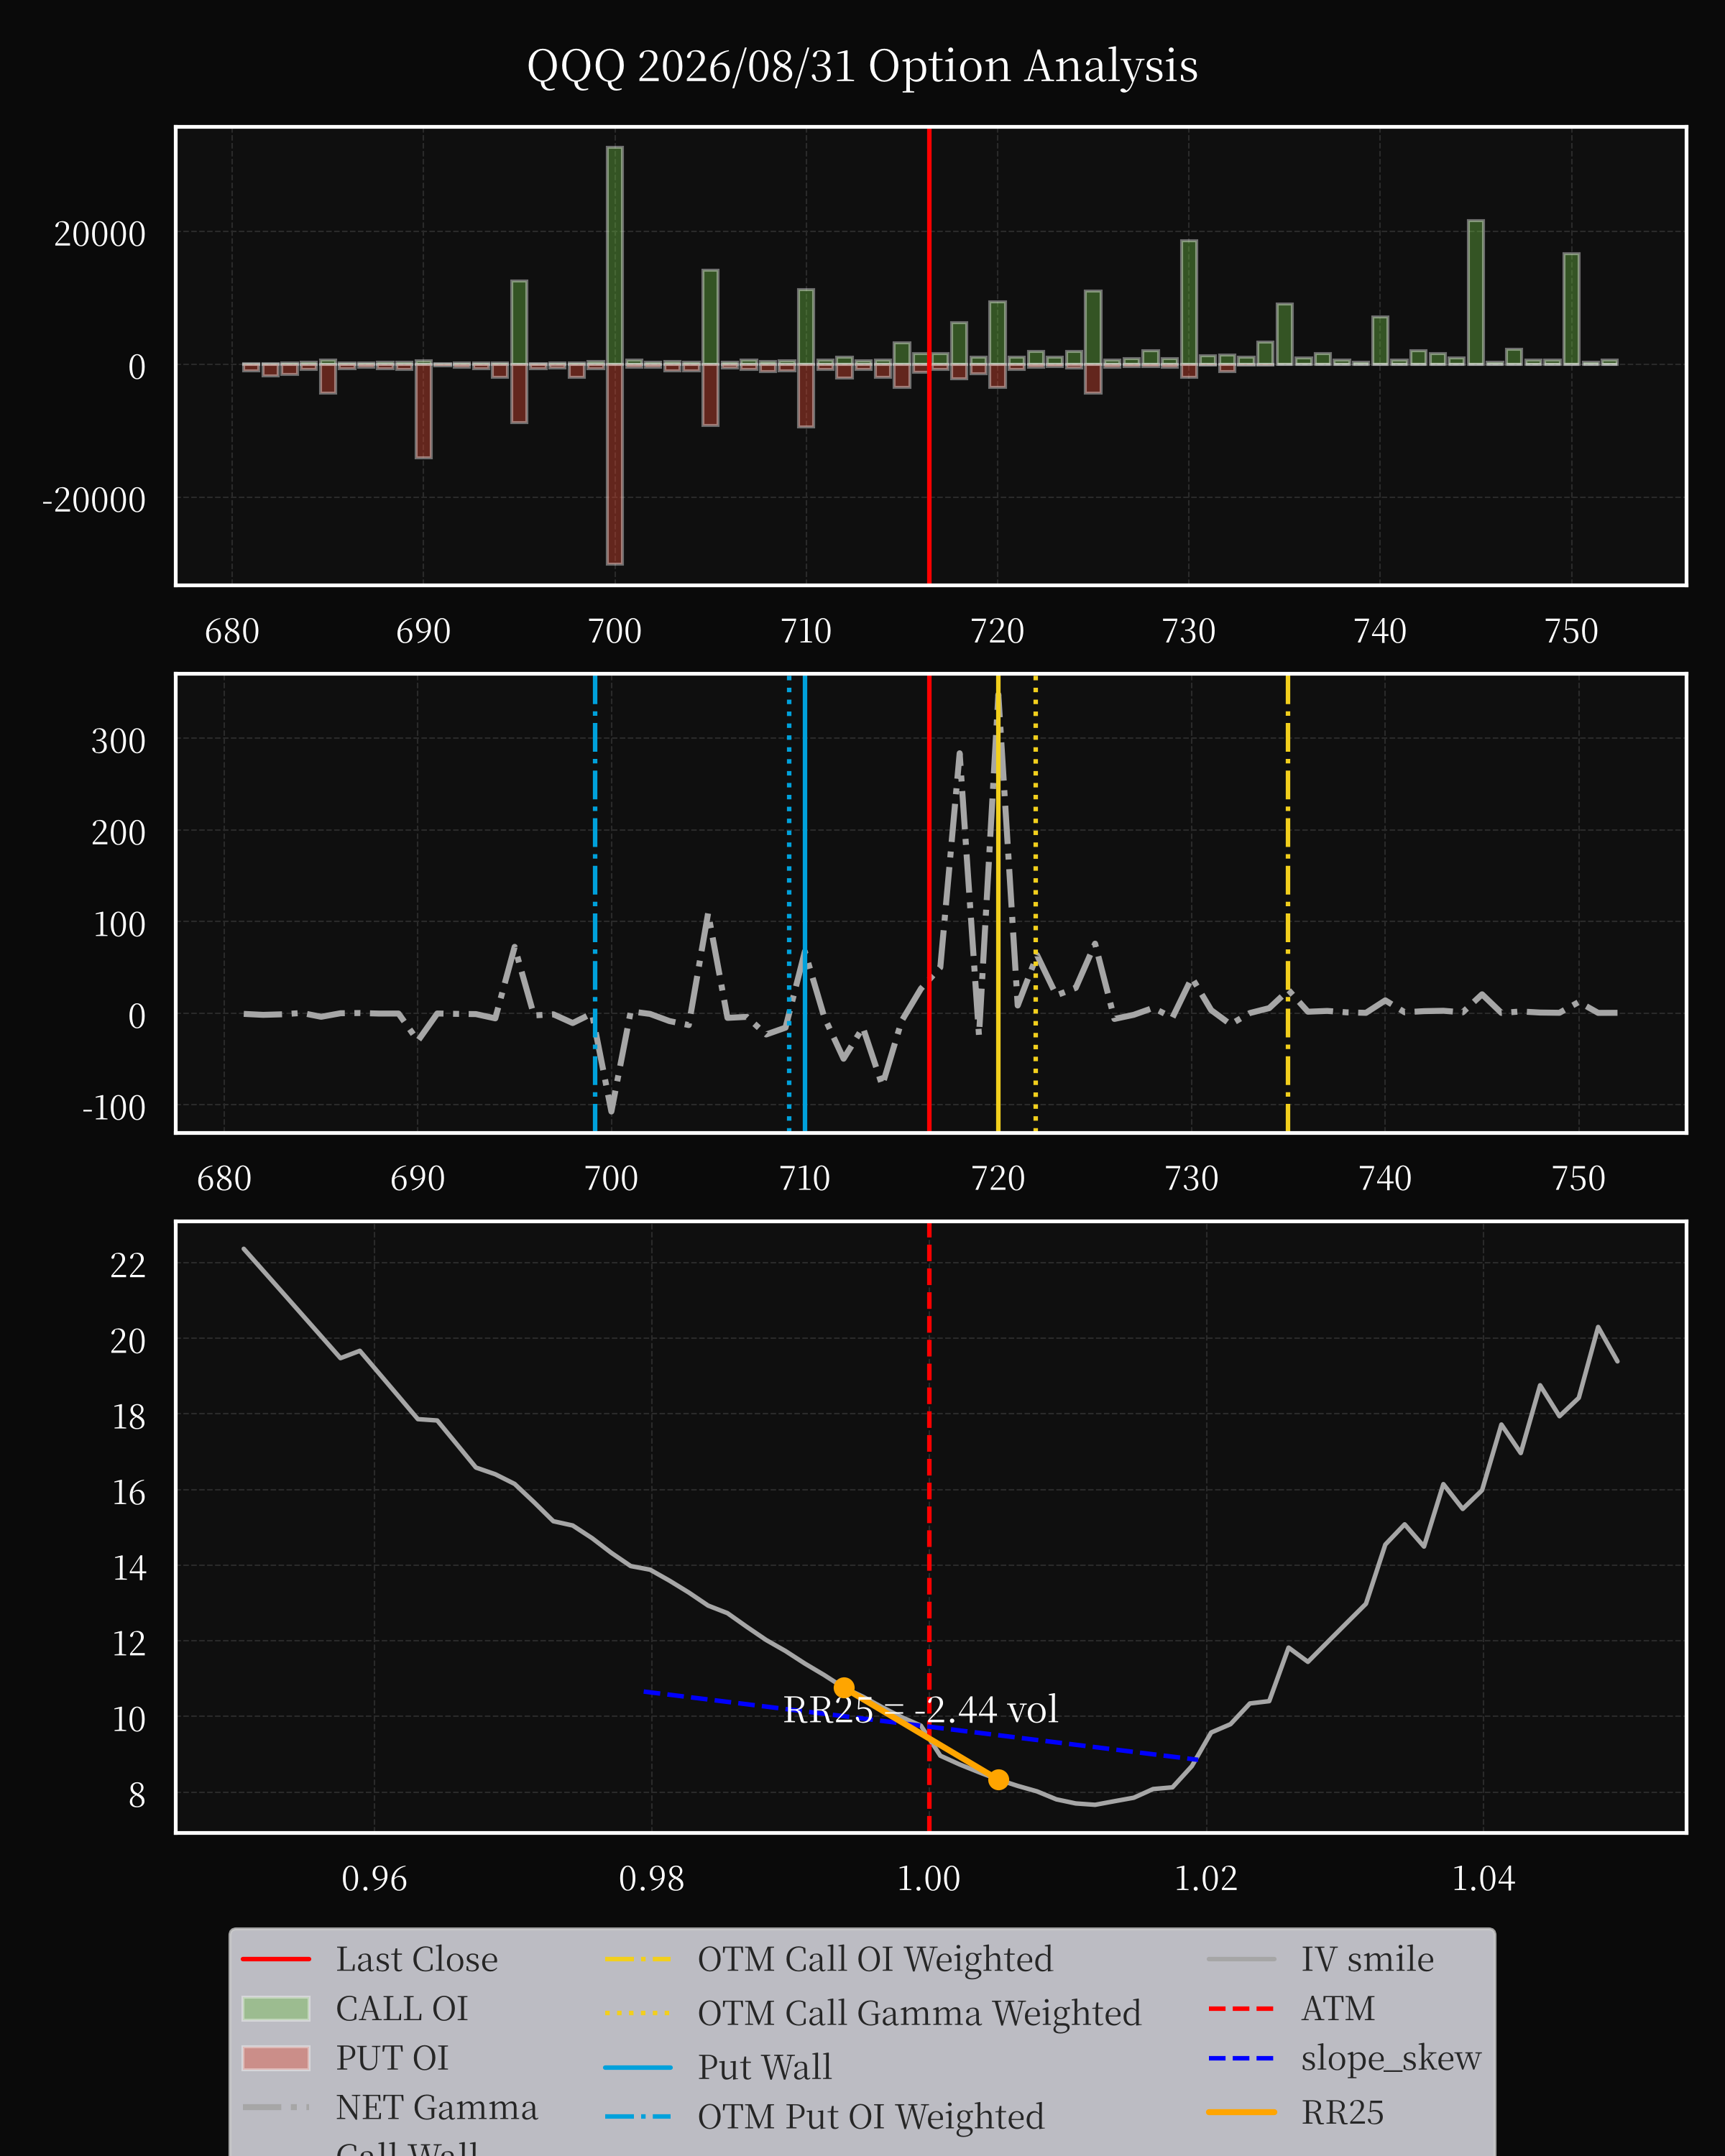Click the "1.00" x-axis label

coord(929,1879)
